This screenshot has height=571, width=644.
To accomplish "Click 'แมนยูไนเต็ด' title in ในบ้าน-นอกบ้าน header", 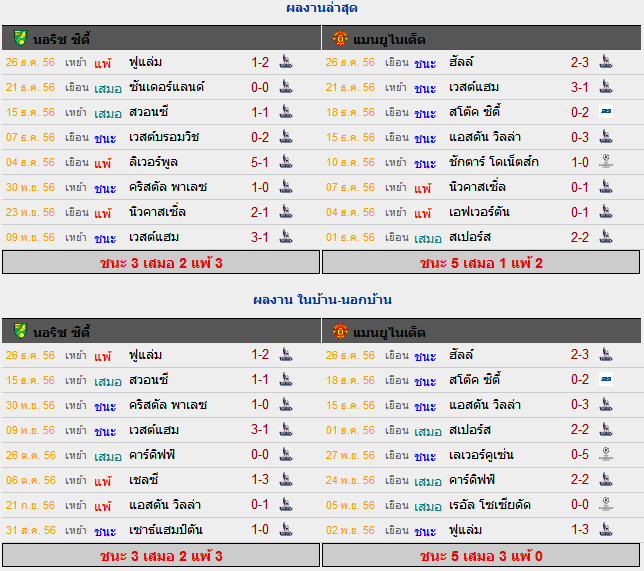I will click(389, 332).
